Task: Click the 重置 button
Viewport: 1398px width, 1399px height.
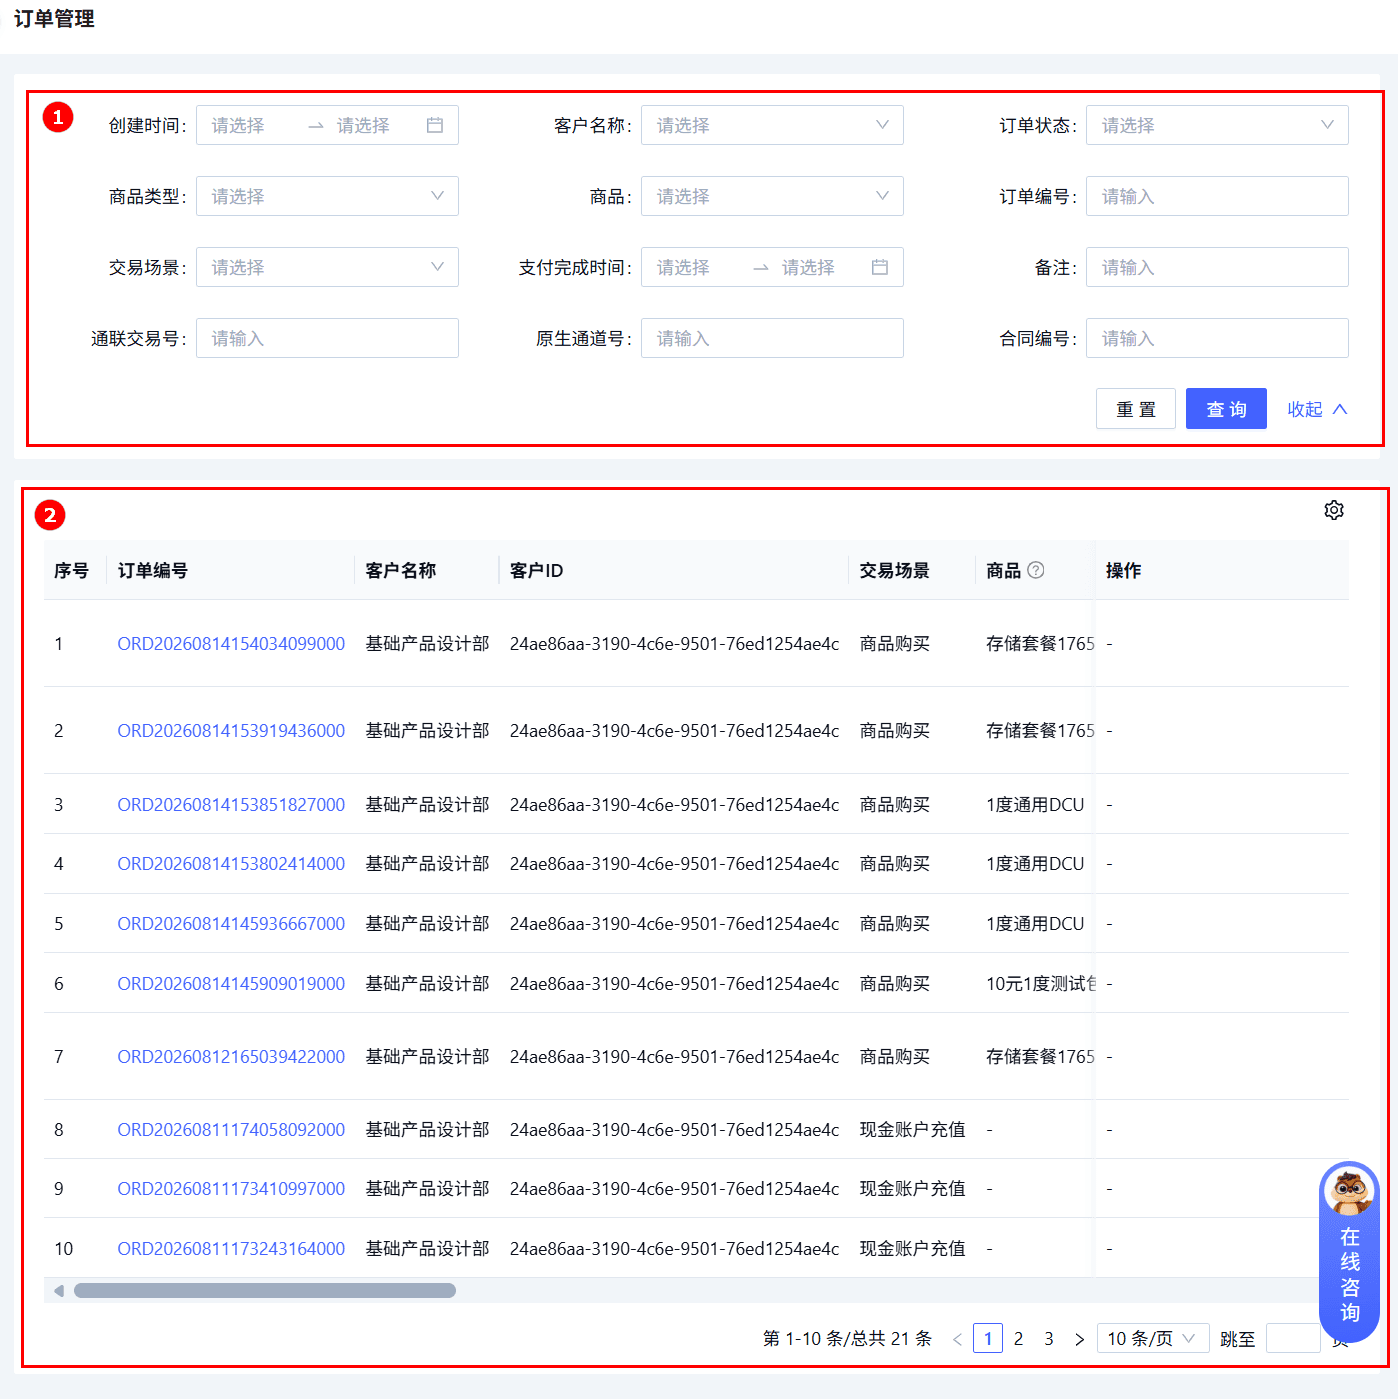Action: pos(1136,409)
